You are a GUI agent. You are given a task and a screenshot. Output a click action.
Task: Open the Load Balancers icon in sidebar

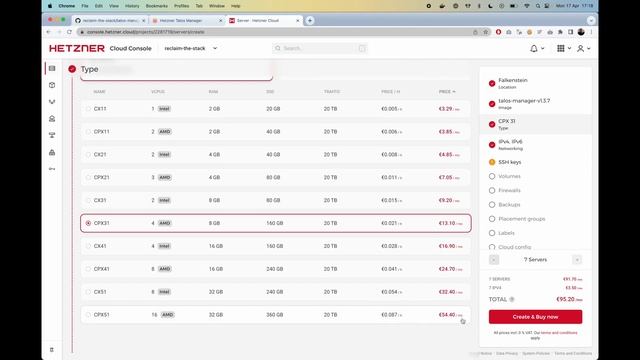click(x=52, y=102)
